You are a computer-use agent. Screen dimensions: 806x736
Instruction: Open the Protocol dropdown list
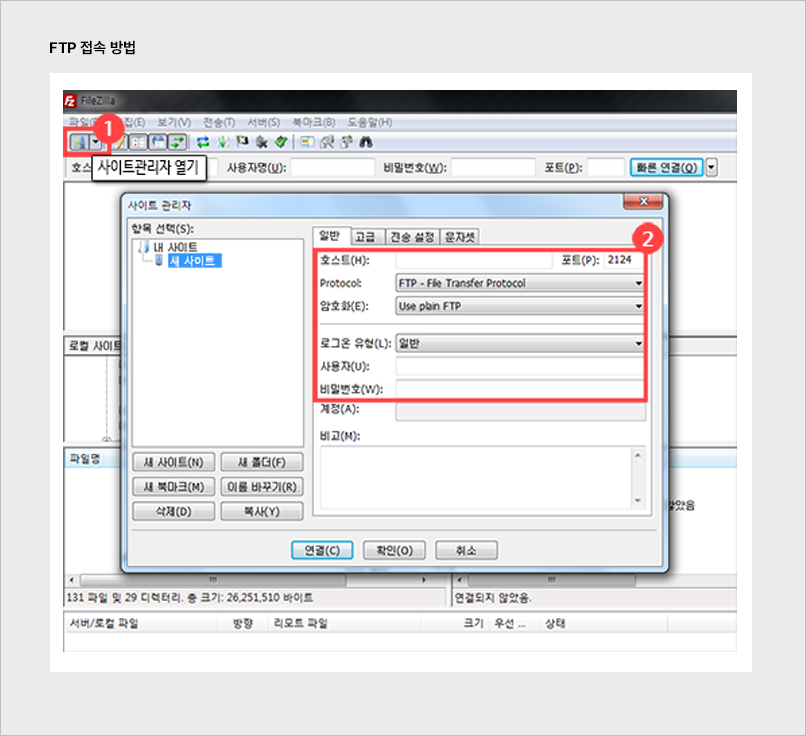520,283
